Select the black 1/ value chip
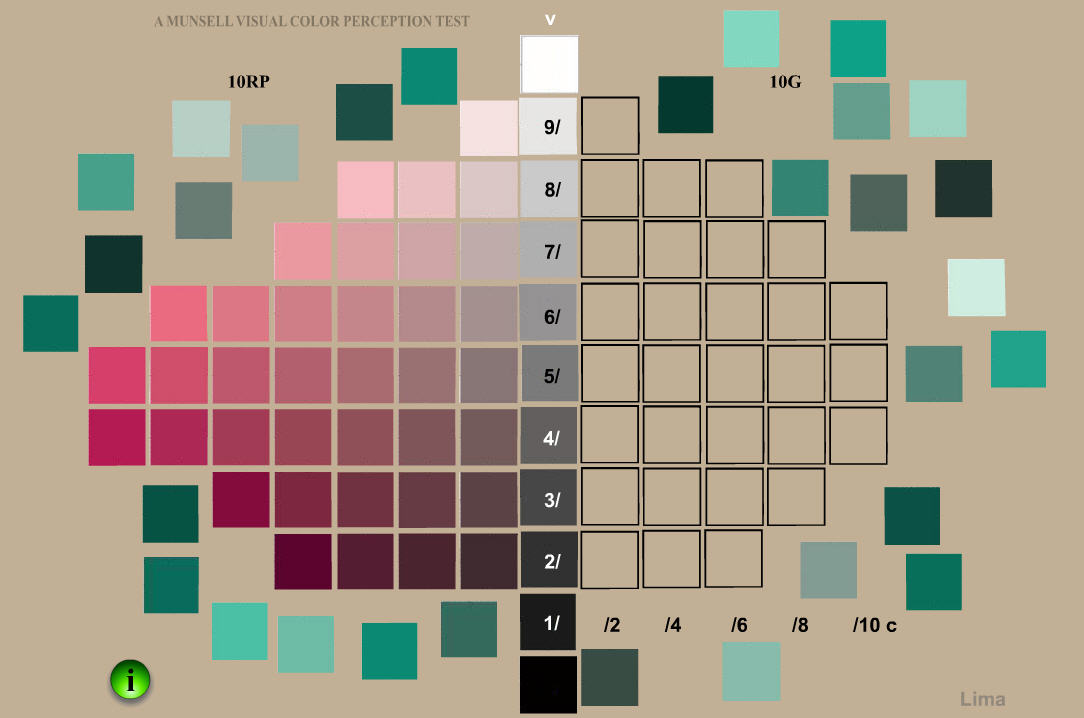This screenshot has height=718, width=1084. tap(549, 621)
